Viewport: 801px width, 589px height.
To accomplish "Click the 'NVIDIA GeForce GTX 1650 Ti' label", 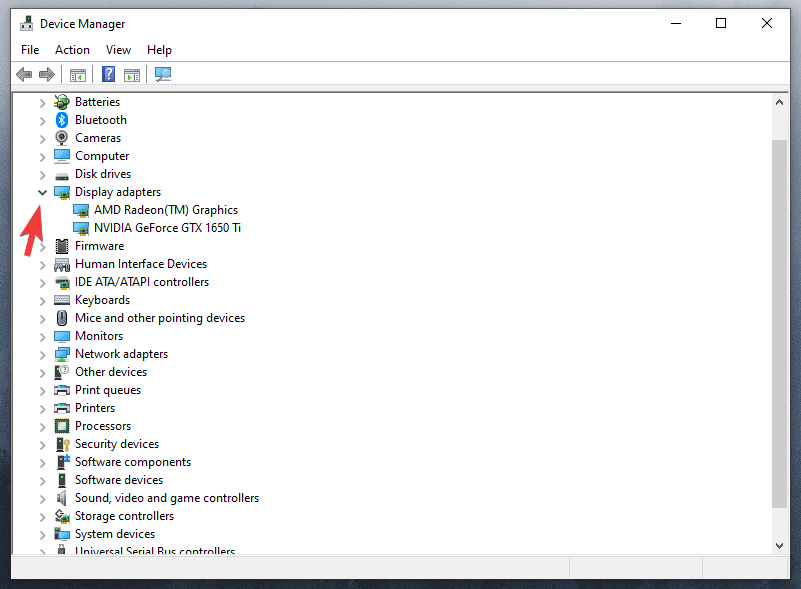I will (168, 228).
